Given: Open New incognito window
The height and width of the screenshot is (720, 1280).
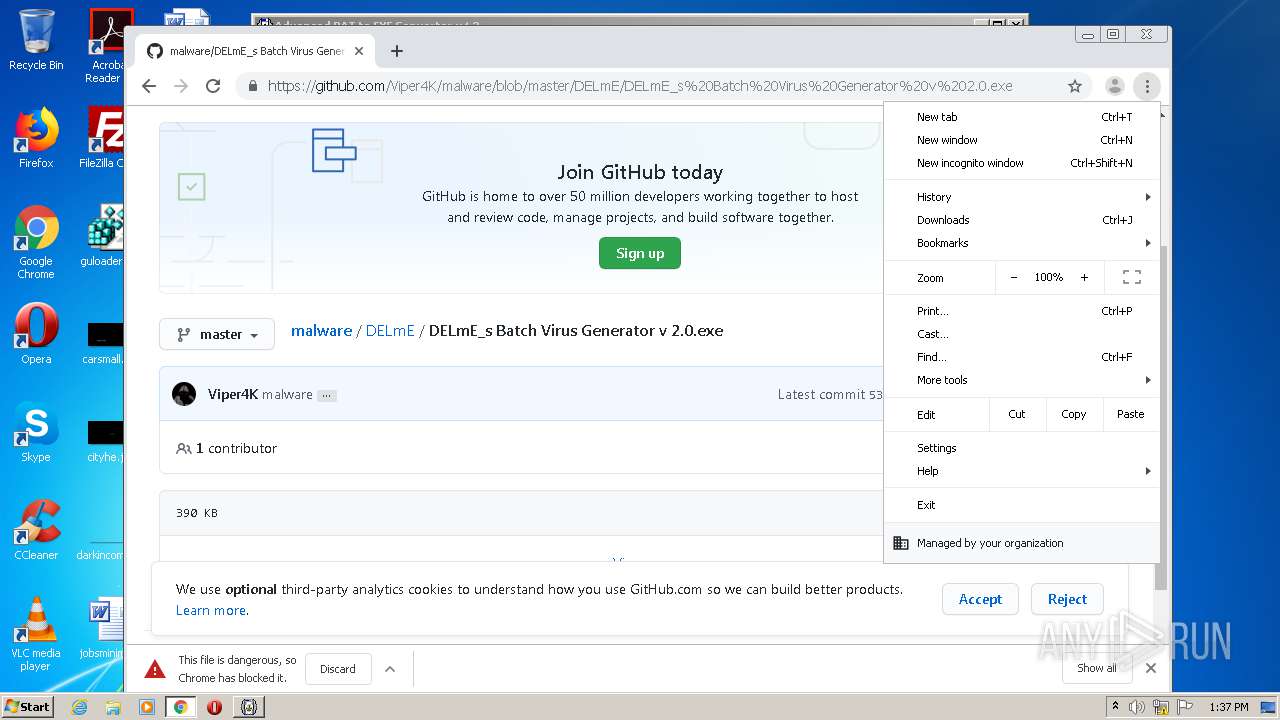Looking at the screenshot, I should coord(1022,163).
